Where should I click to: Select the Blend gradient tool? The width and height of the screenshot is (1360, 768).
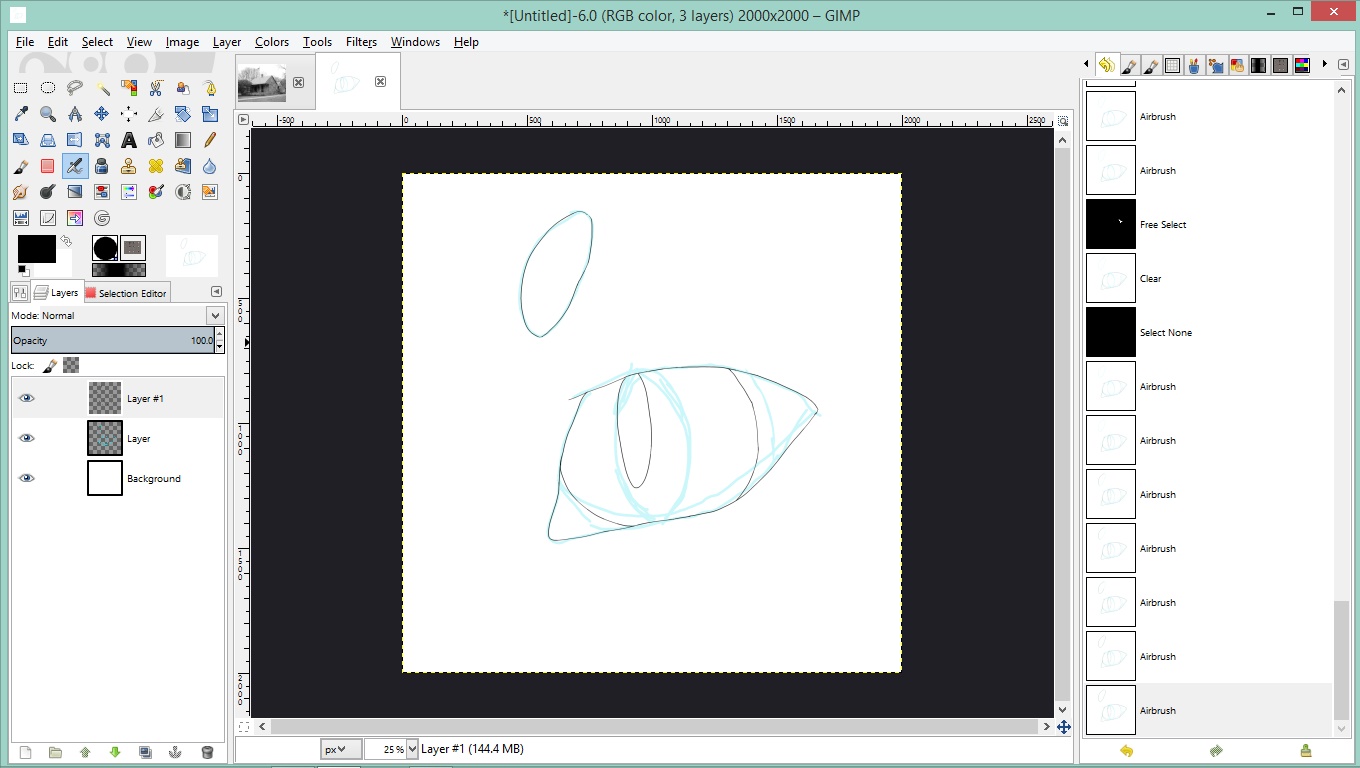click(x=183, y=140)
